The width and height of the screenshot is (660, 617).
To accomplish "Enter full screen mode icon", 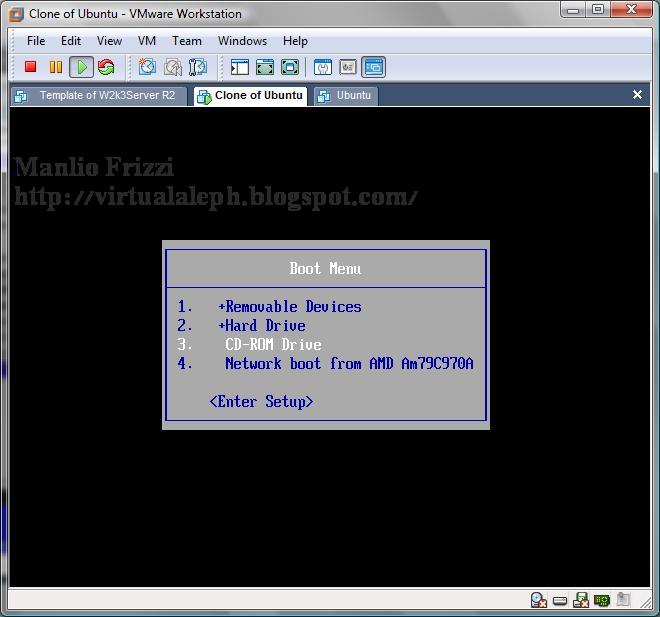I will 290,67.
